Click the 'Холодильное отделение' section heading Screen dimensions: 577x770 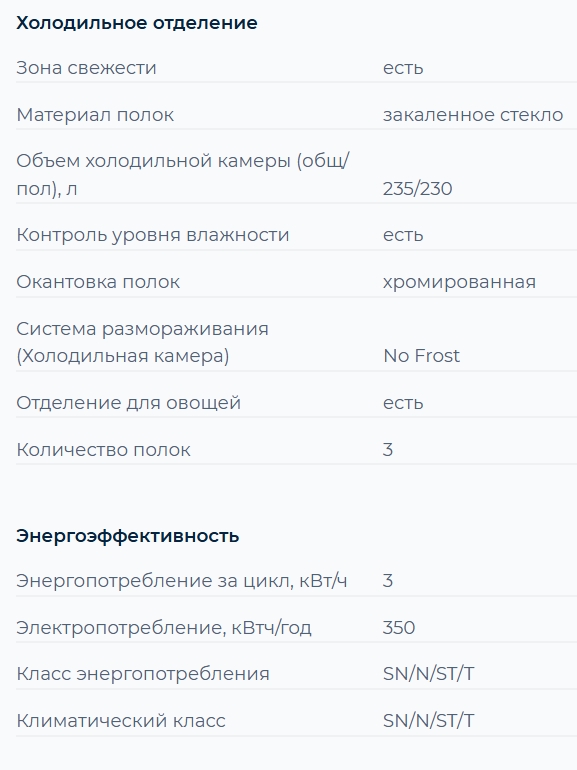[x=137, y=23]
